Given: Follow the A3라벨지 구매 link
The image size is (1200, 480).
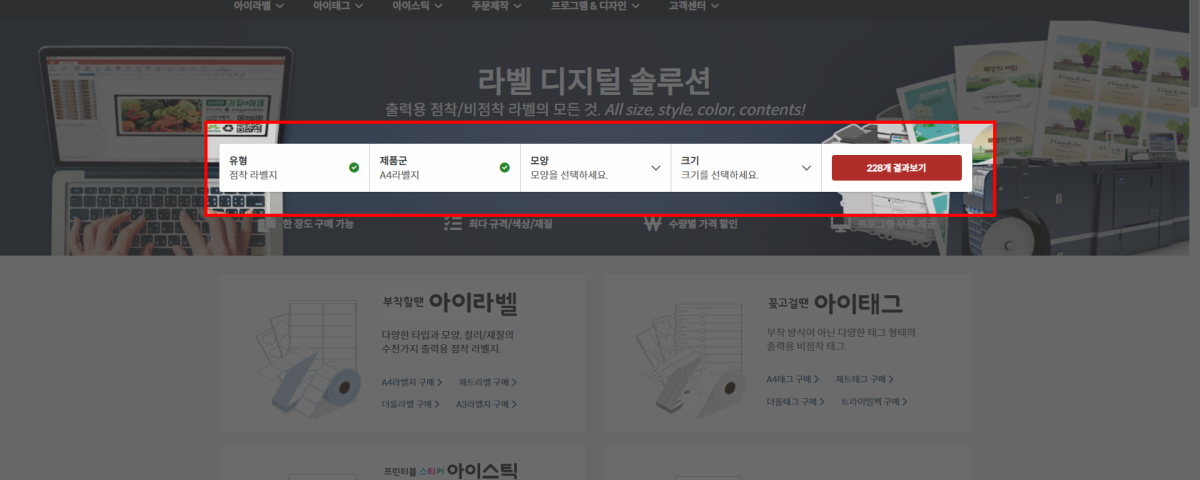Looking at the screenshot, I should (x=487, y=404).
